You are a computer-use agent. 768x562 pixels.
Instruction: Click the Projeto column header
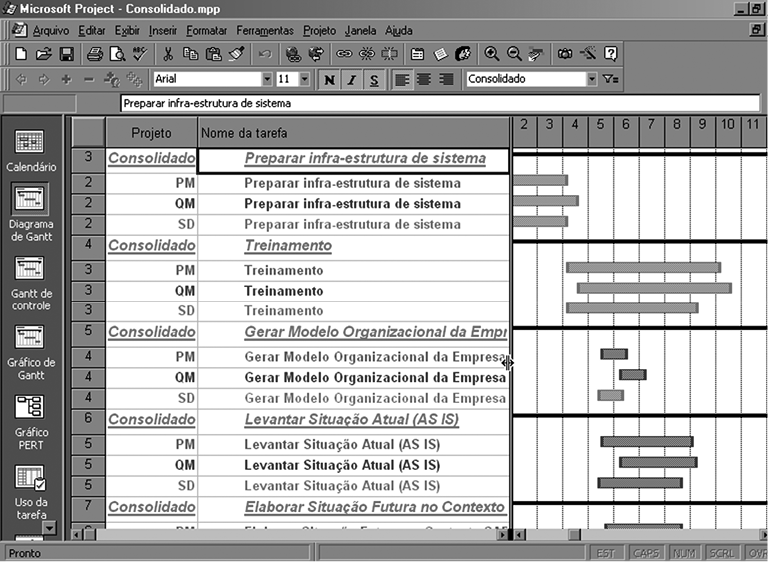(151, 133)
